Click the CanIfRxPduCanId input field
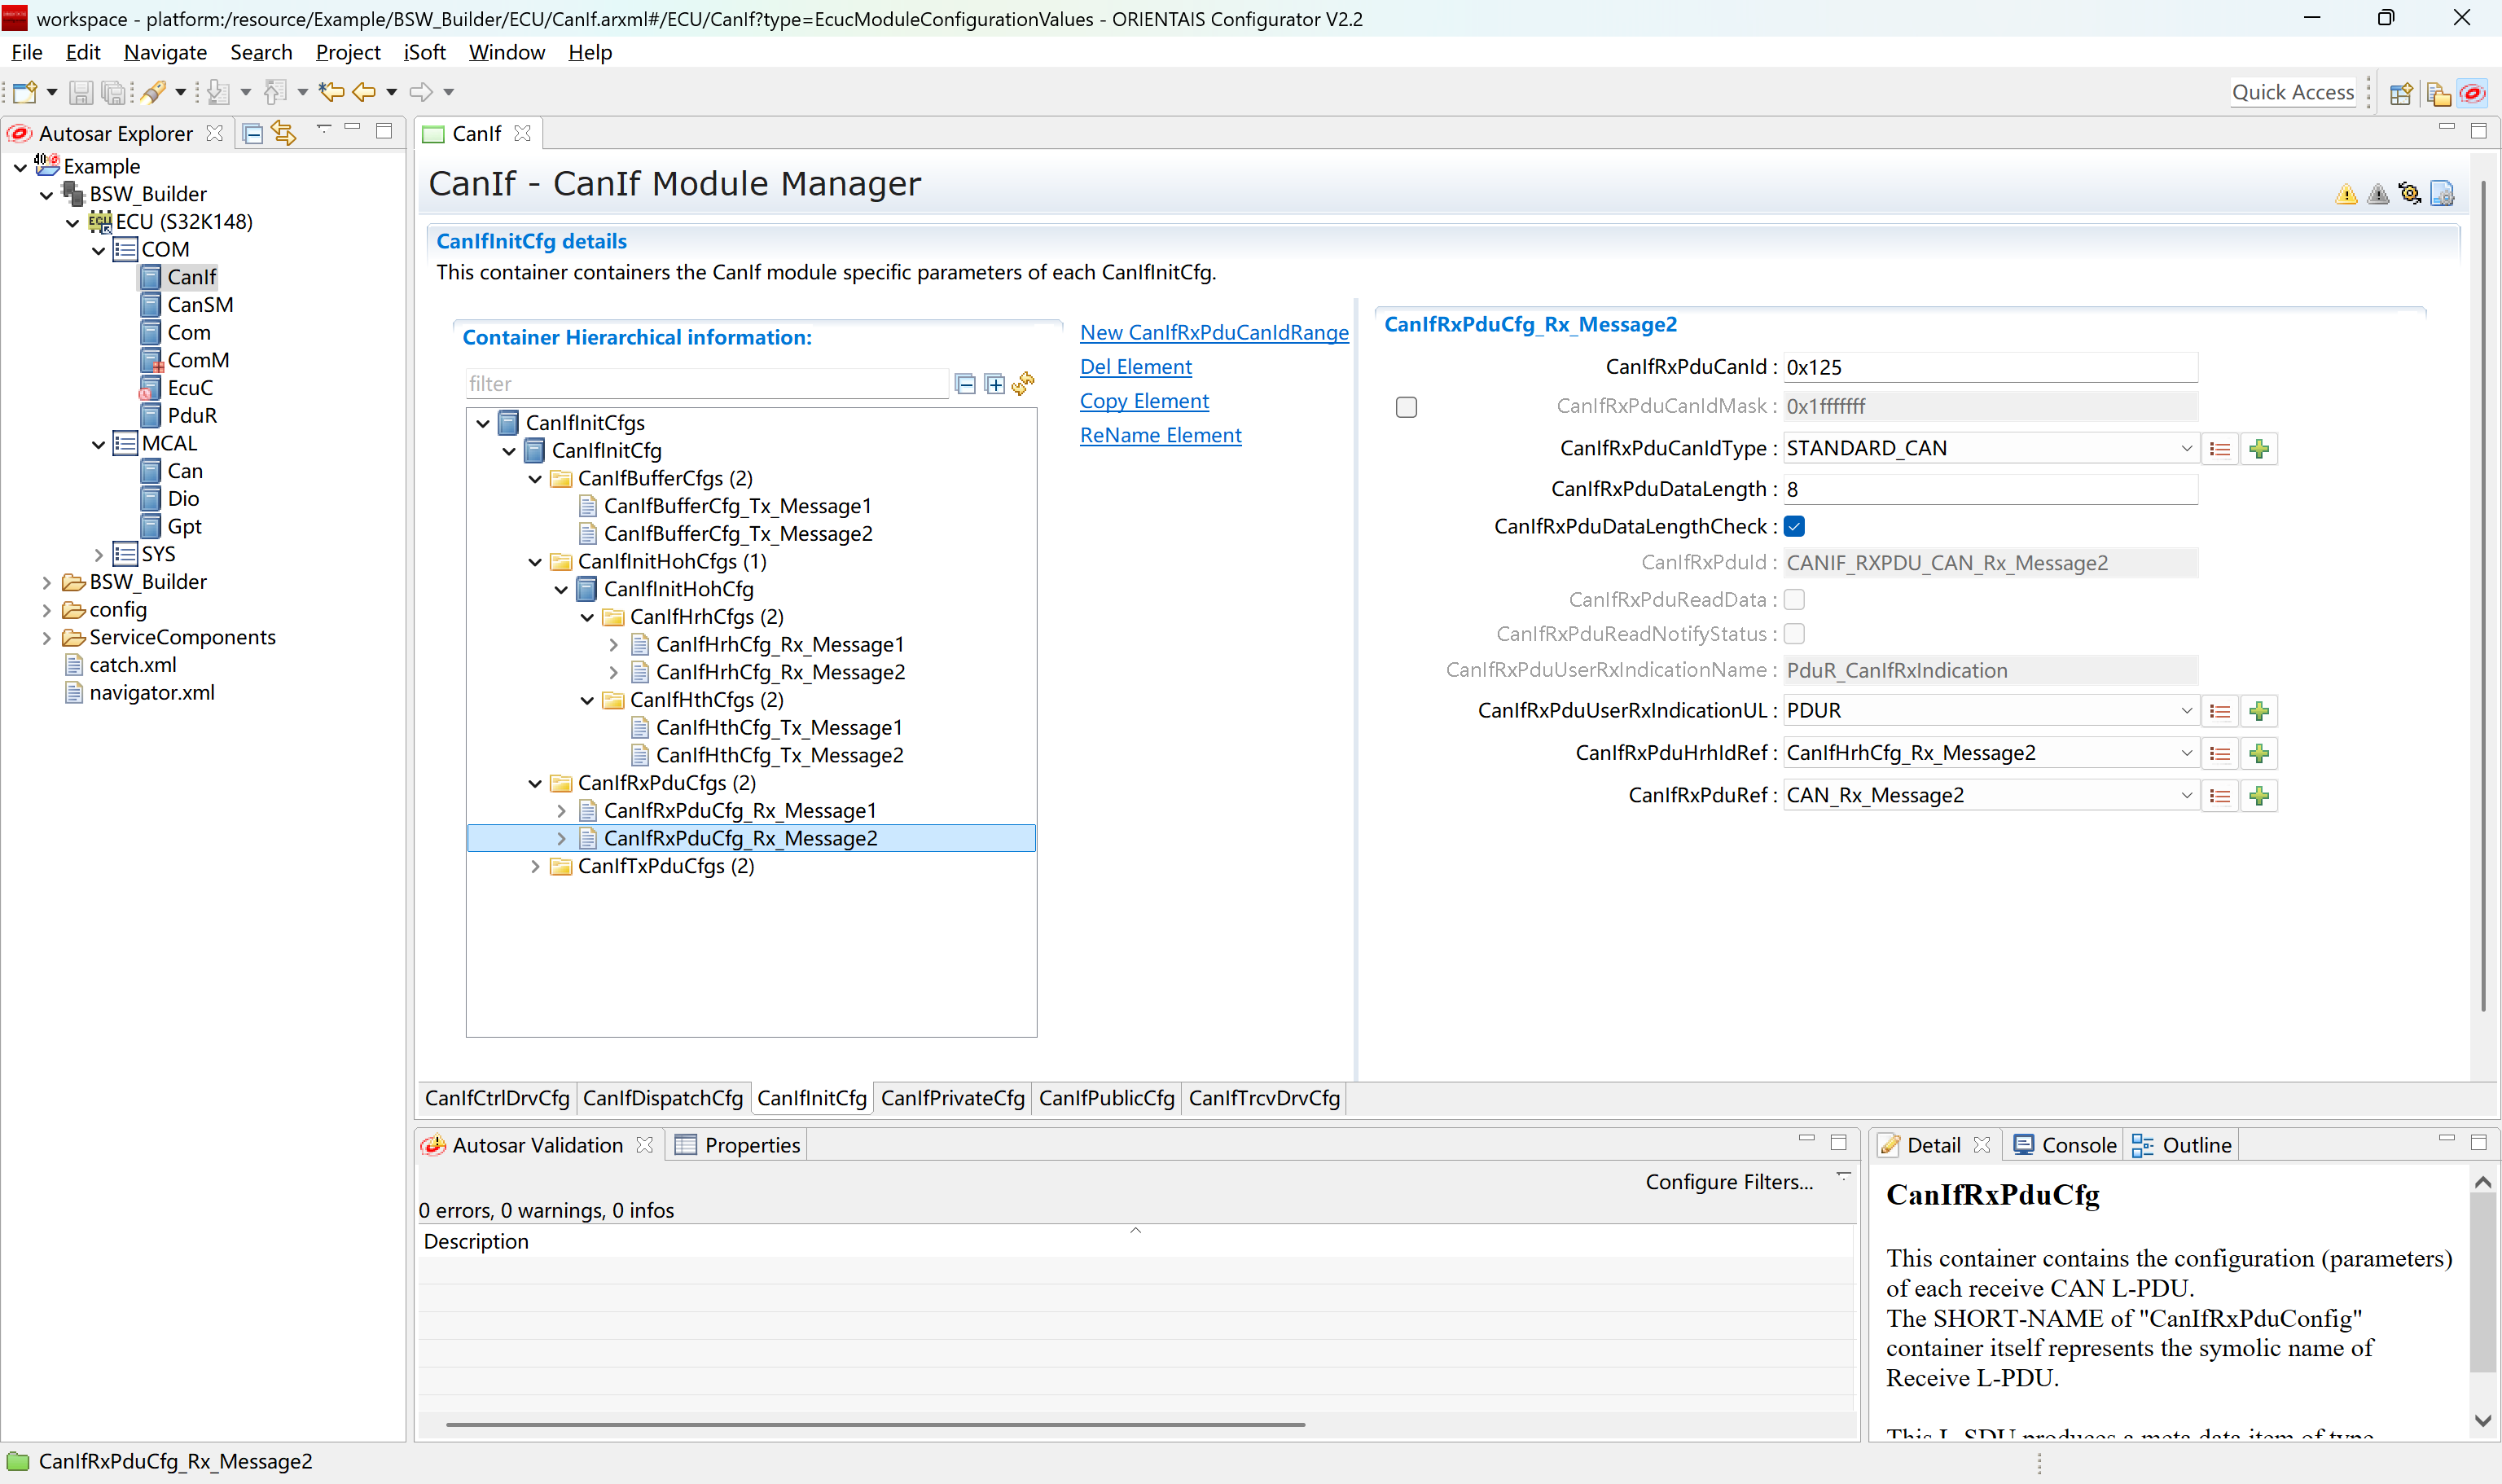This screenshot has height=1484, width=2502. pyautogui.click(x=1989, y=367)
